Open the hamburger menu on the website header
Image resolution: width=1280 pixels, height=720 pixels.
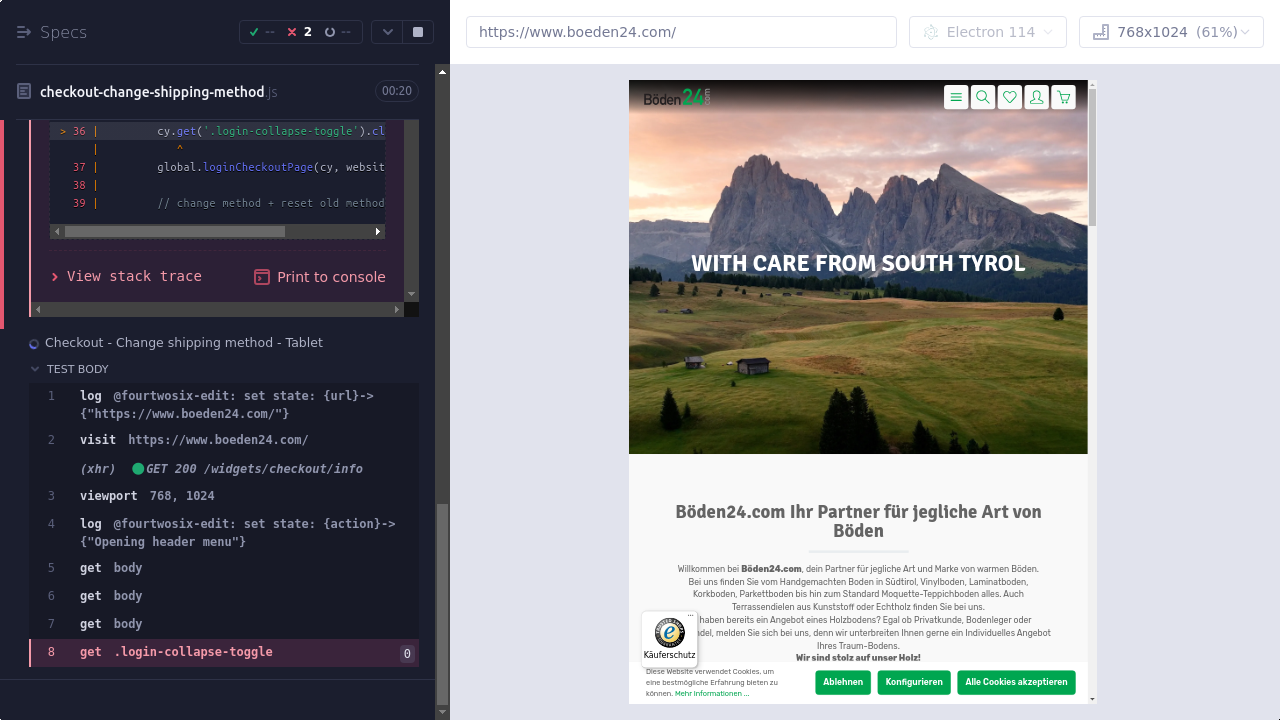coord(956,97)
